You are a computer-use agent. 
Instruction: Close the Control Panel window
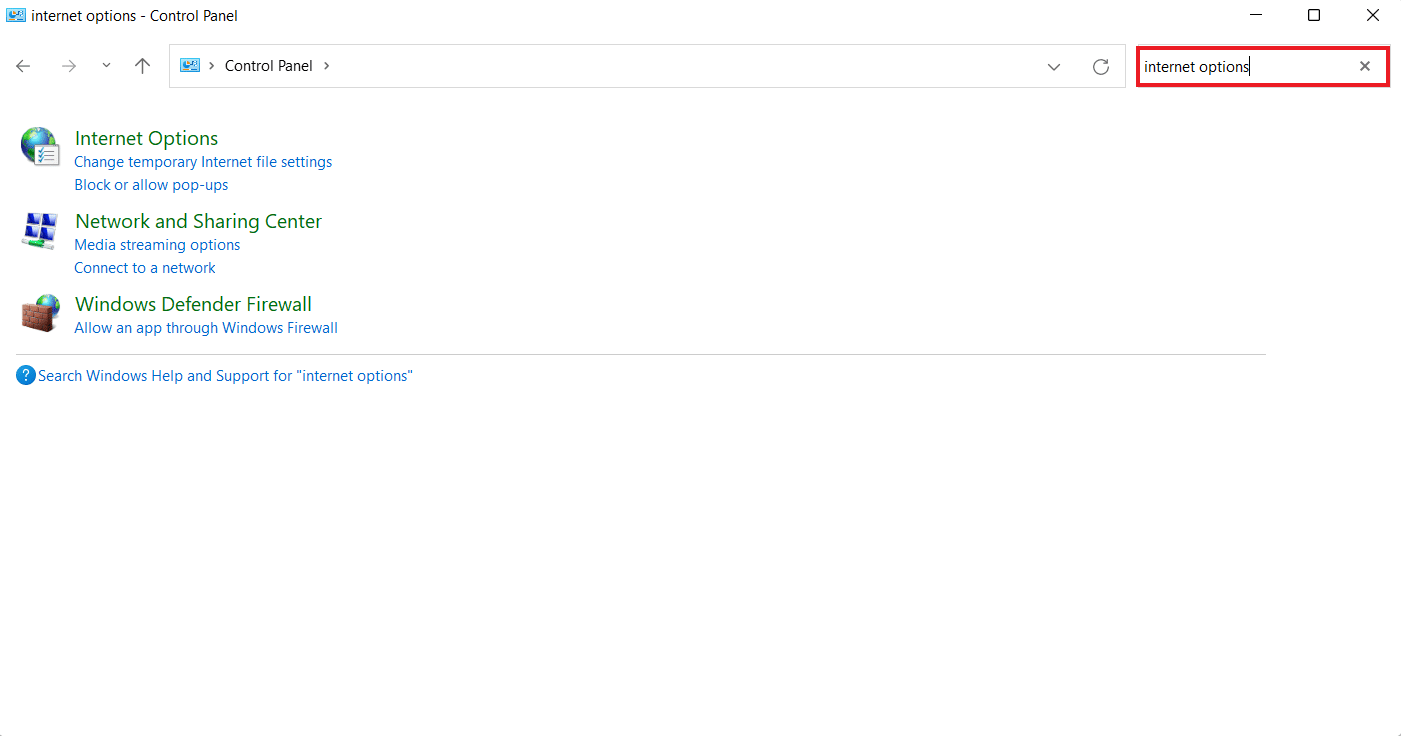tap(1373, 15)
